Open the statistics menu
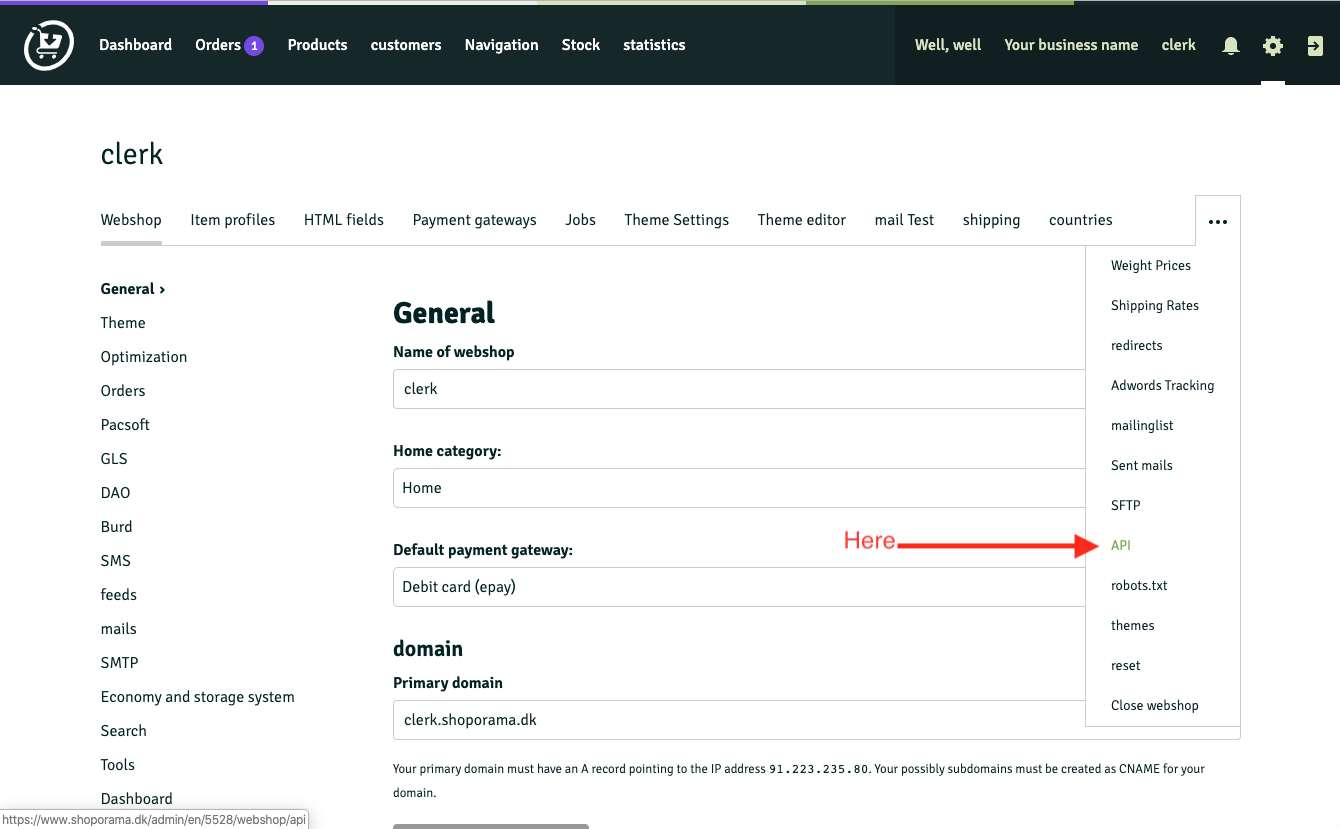This screenshot has height=829, width=1340. (x=654, y=45)
